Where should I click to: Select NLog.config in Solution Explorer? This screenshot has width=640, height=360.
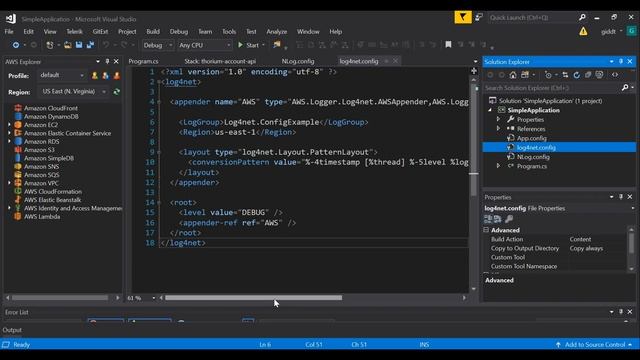coord(533,157)
